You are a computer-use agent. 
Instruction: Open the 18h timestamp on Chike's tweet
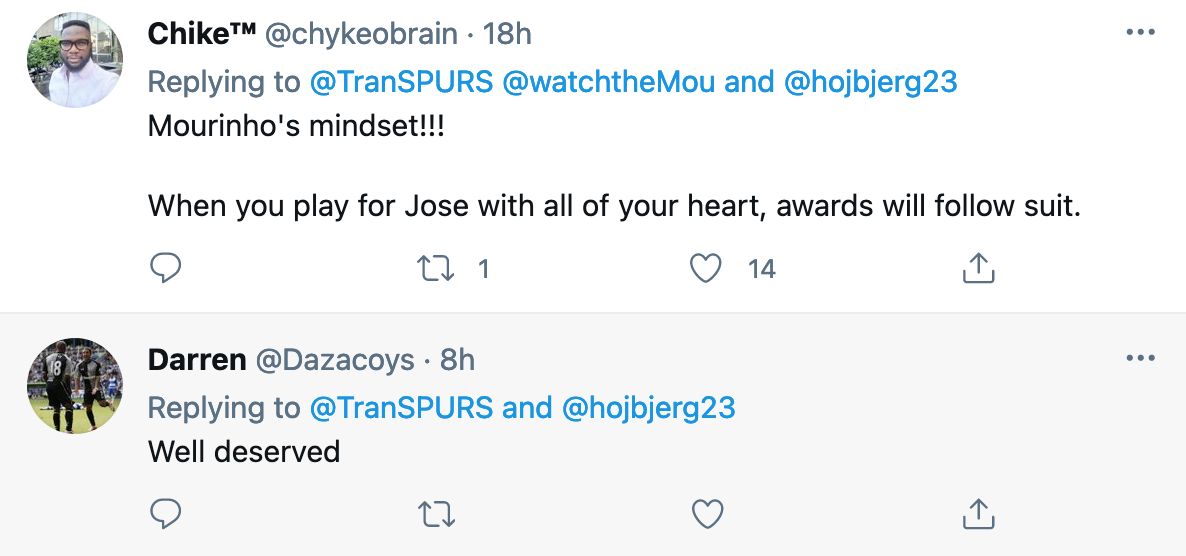point(507,34)
